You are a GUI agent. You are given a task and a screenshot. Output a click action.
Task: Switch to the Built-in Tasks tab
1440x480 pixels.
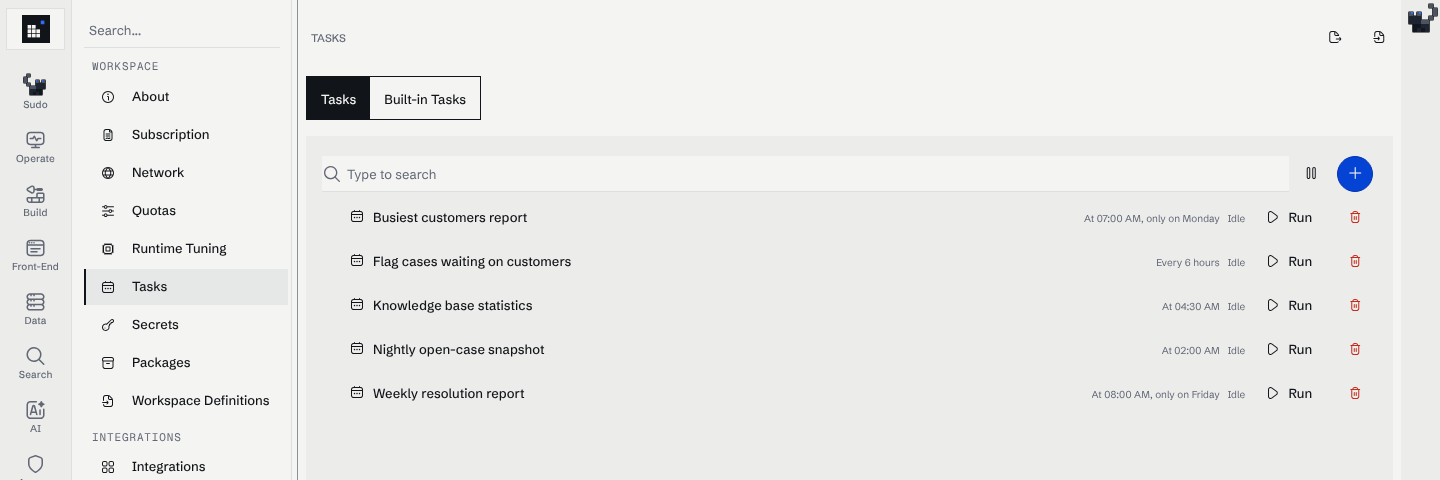pyautogui.click(x=425, y=98)
